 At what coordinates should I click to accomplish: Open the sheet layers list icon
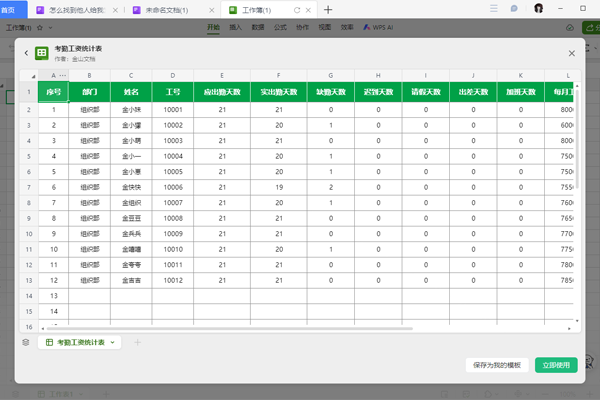[x=26, y=342]
